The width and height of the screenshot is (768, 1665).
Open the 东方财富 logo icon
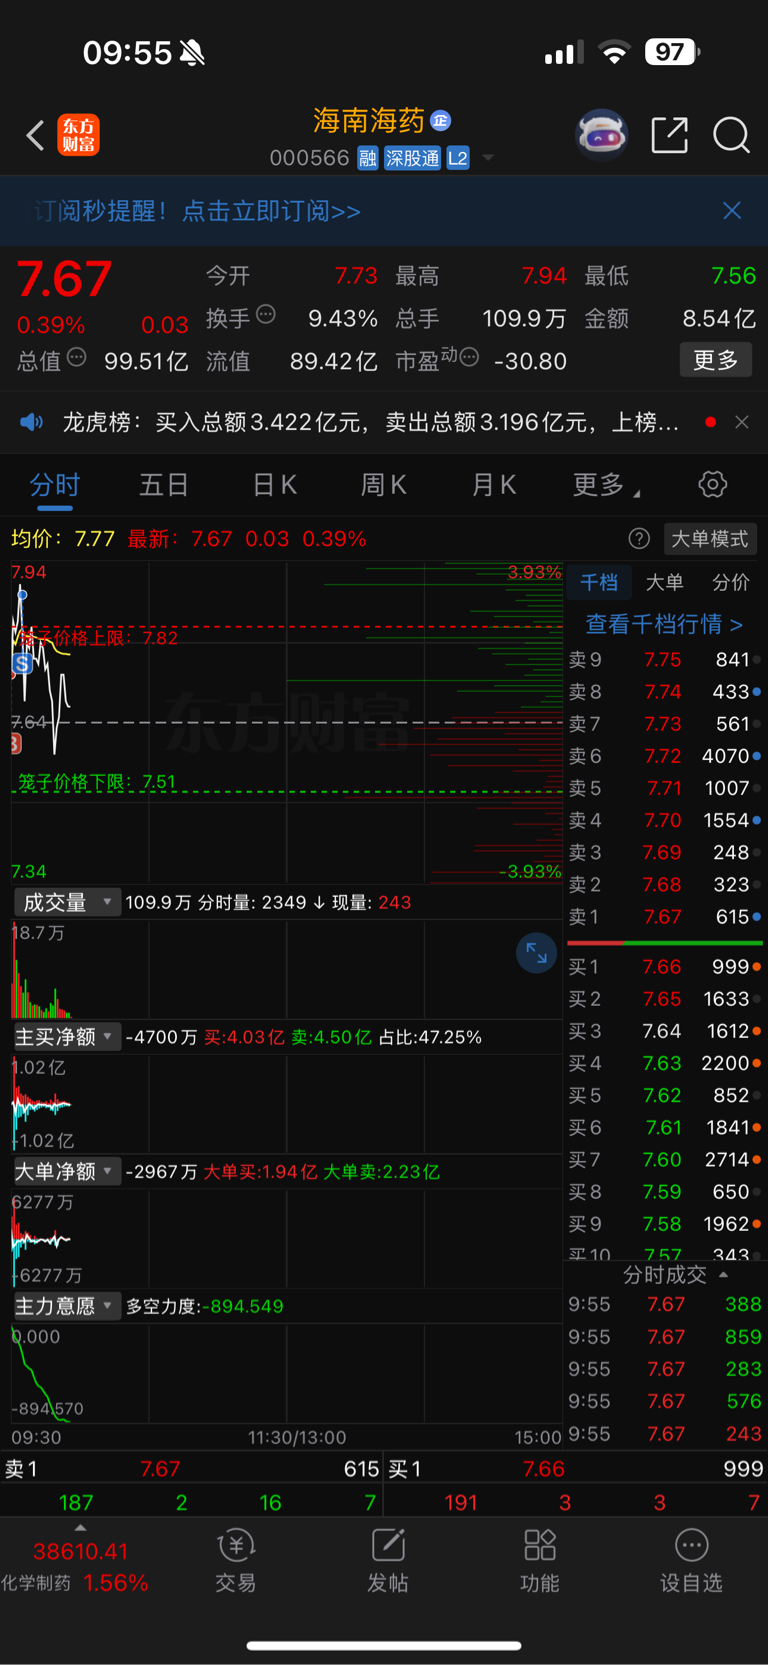point(79,135)
